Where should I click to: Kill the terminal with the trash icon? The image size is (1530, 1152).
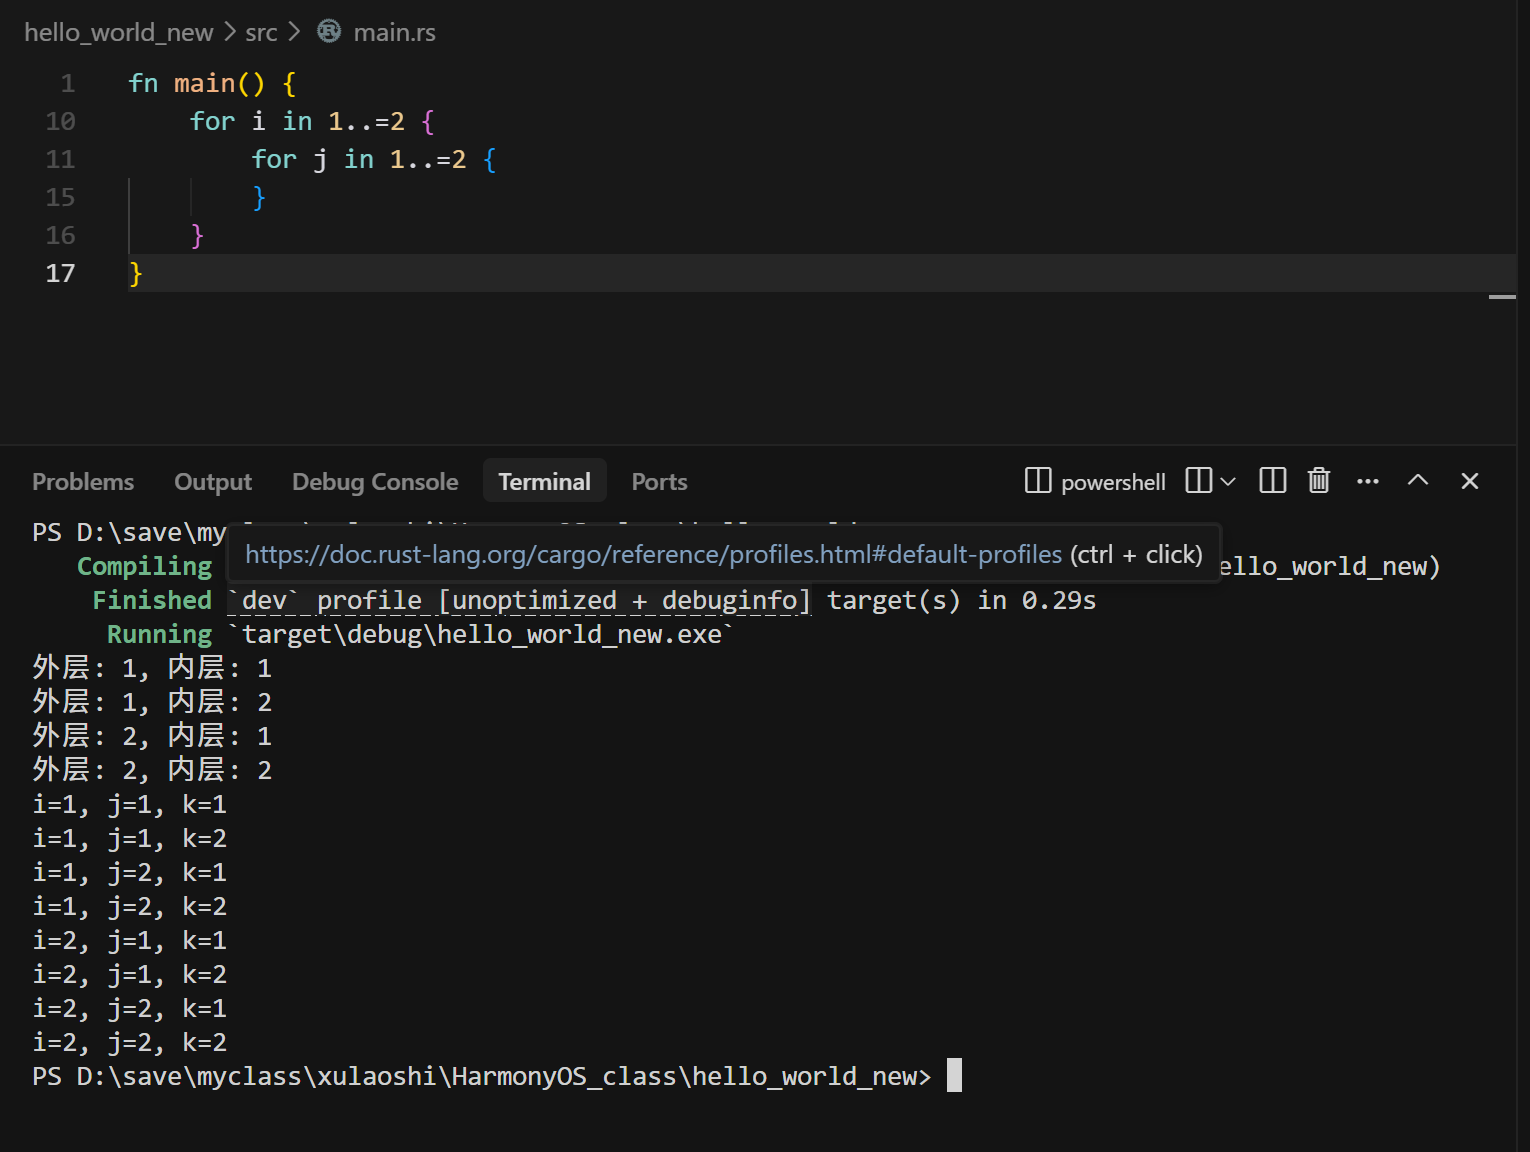click(1319, 481)
